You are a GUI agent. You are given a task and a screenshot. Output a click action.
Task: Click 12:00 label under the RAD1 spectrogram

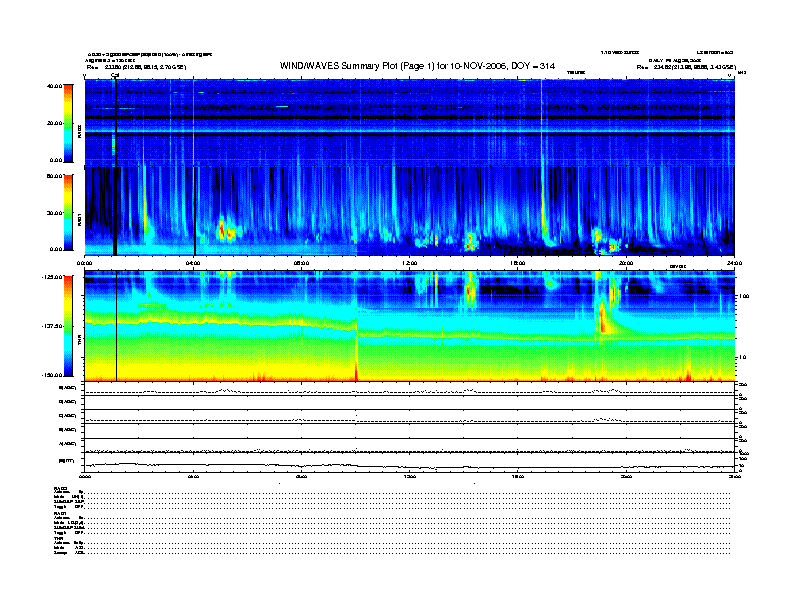click(x=410, y=263)
